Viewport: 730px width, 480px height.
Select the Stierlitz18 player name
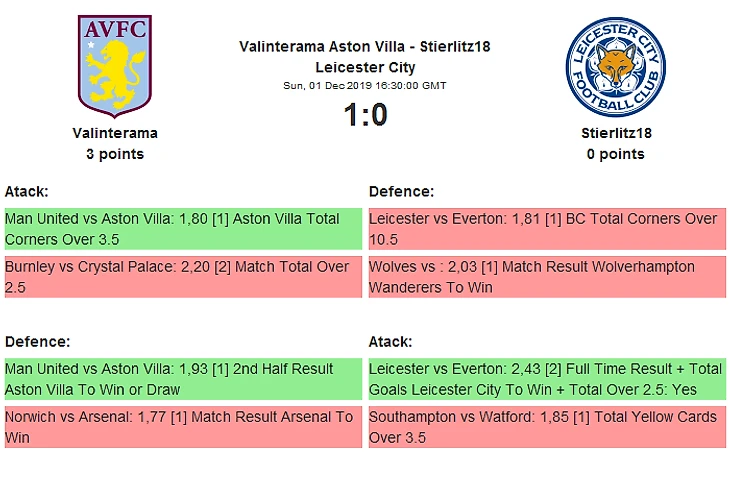[x=616, y=133]
